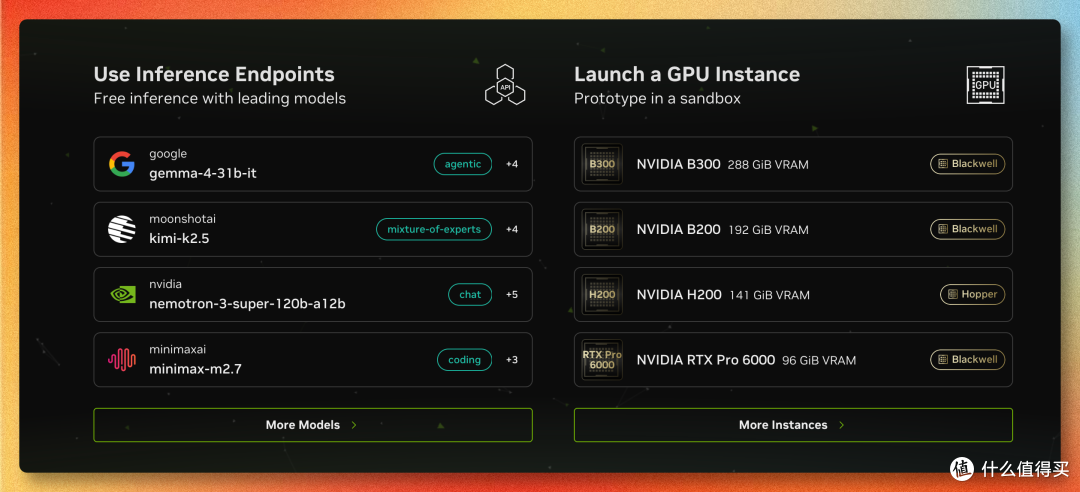Click the google publisher label
This screenshot has width=1080, height=492.
point(168,154)
